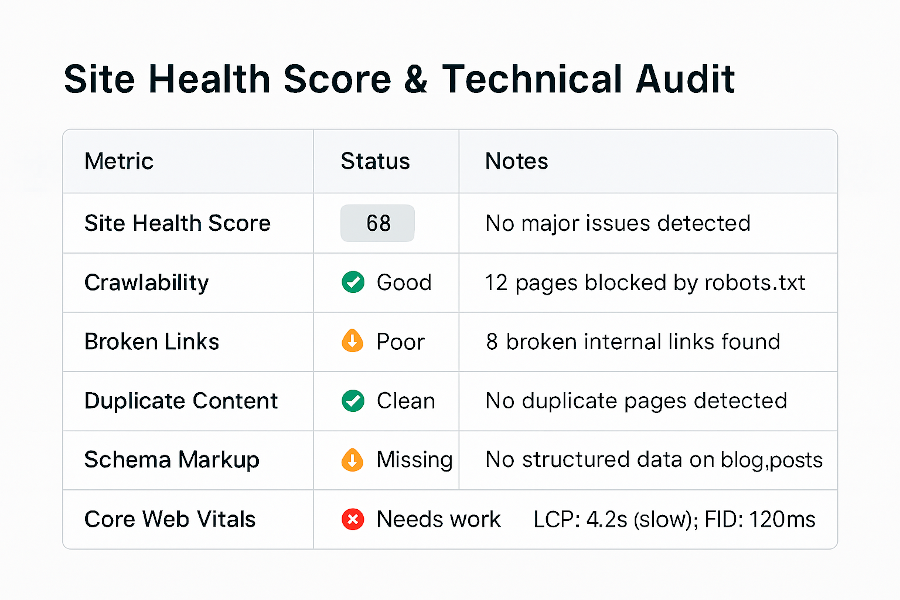
Task: Click the Schema Markup row label
Action: click(171, 460)
